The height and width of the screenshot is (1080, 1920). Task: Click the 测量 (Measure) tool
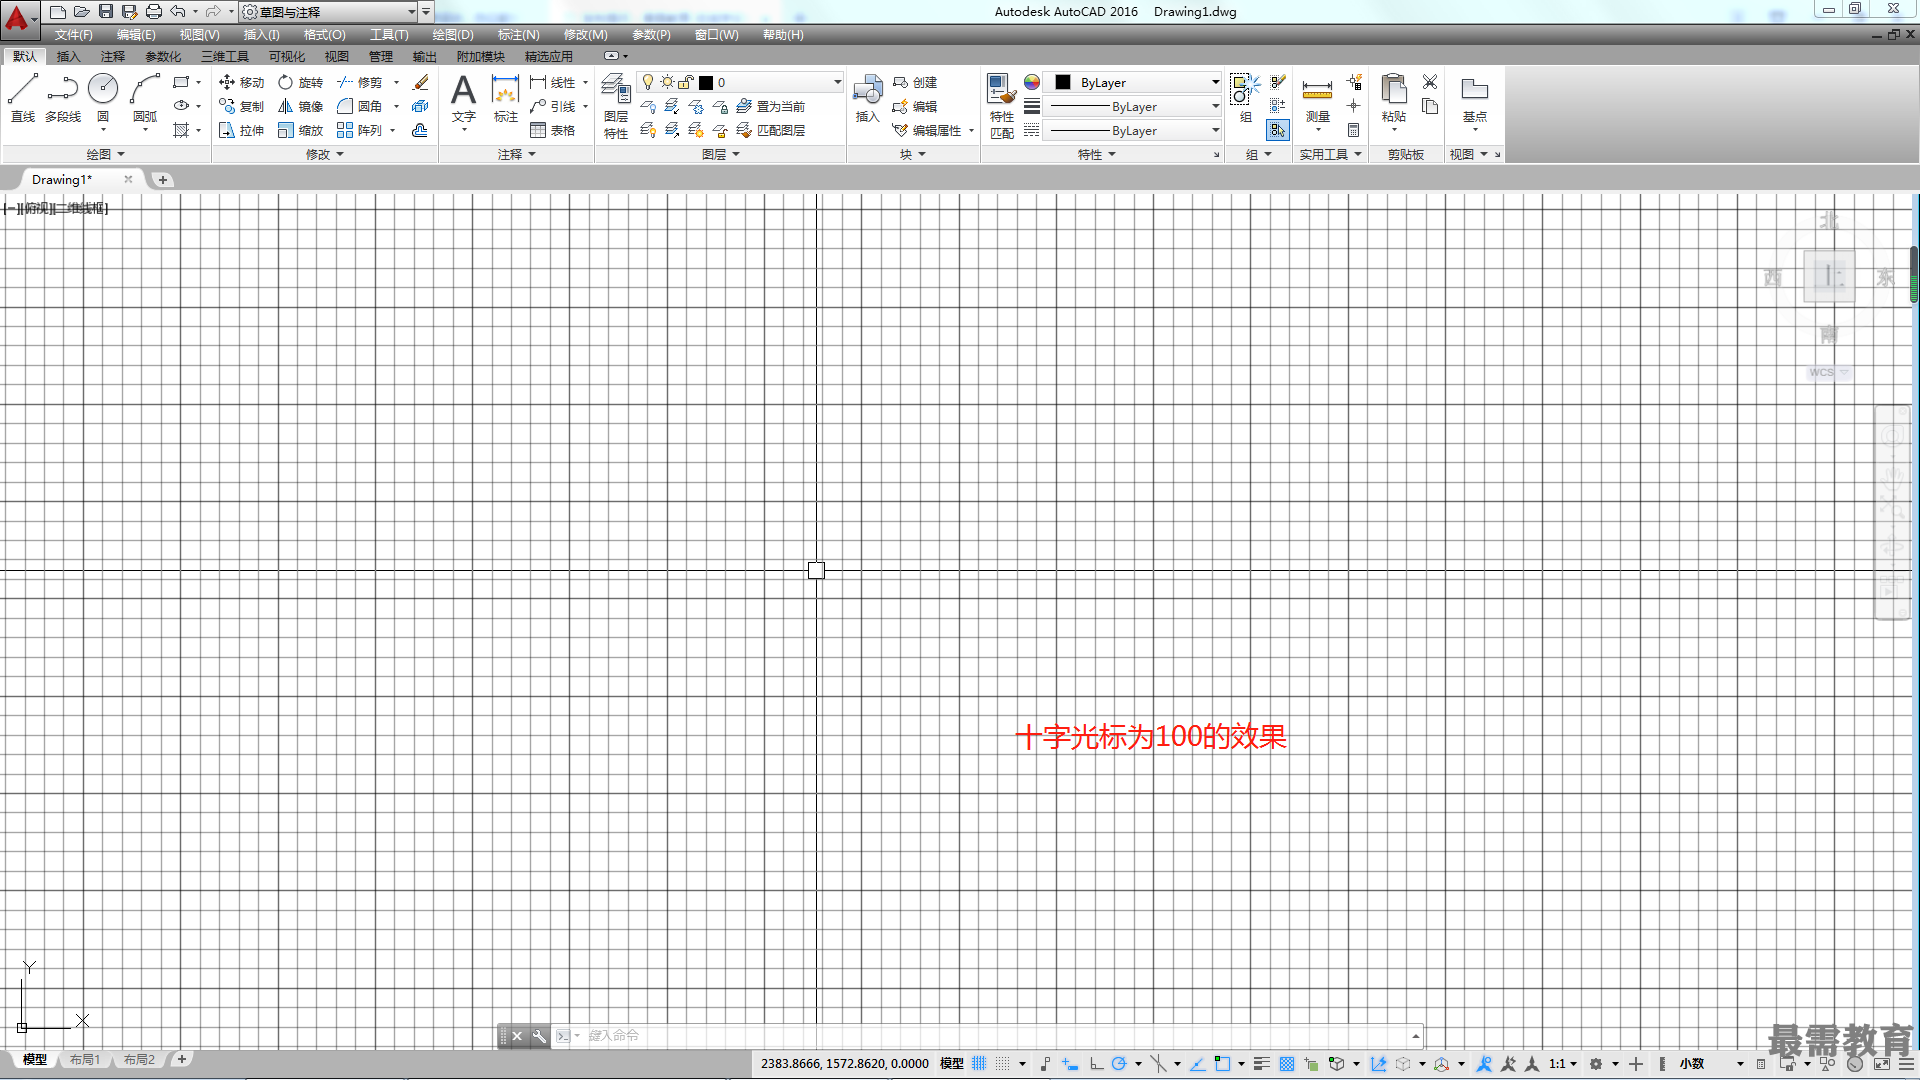(1317, 98)
